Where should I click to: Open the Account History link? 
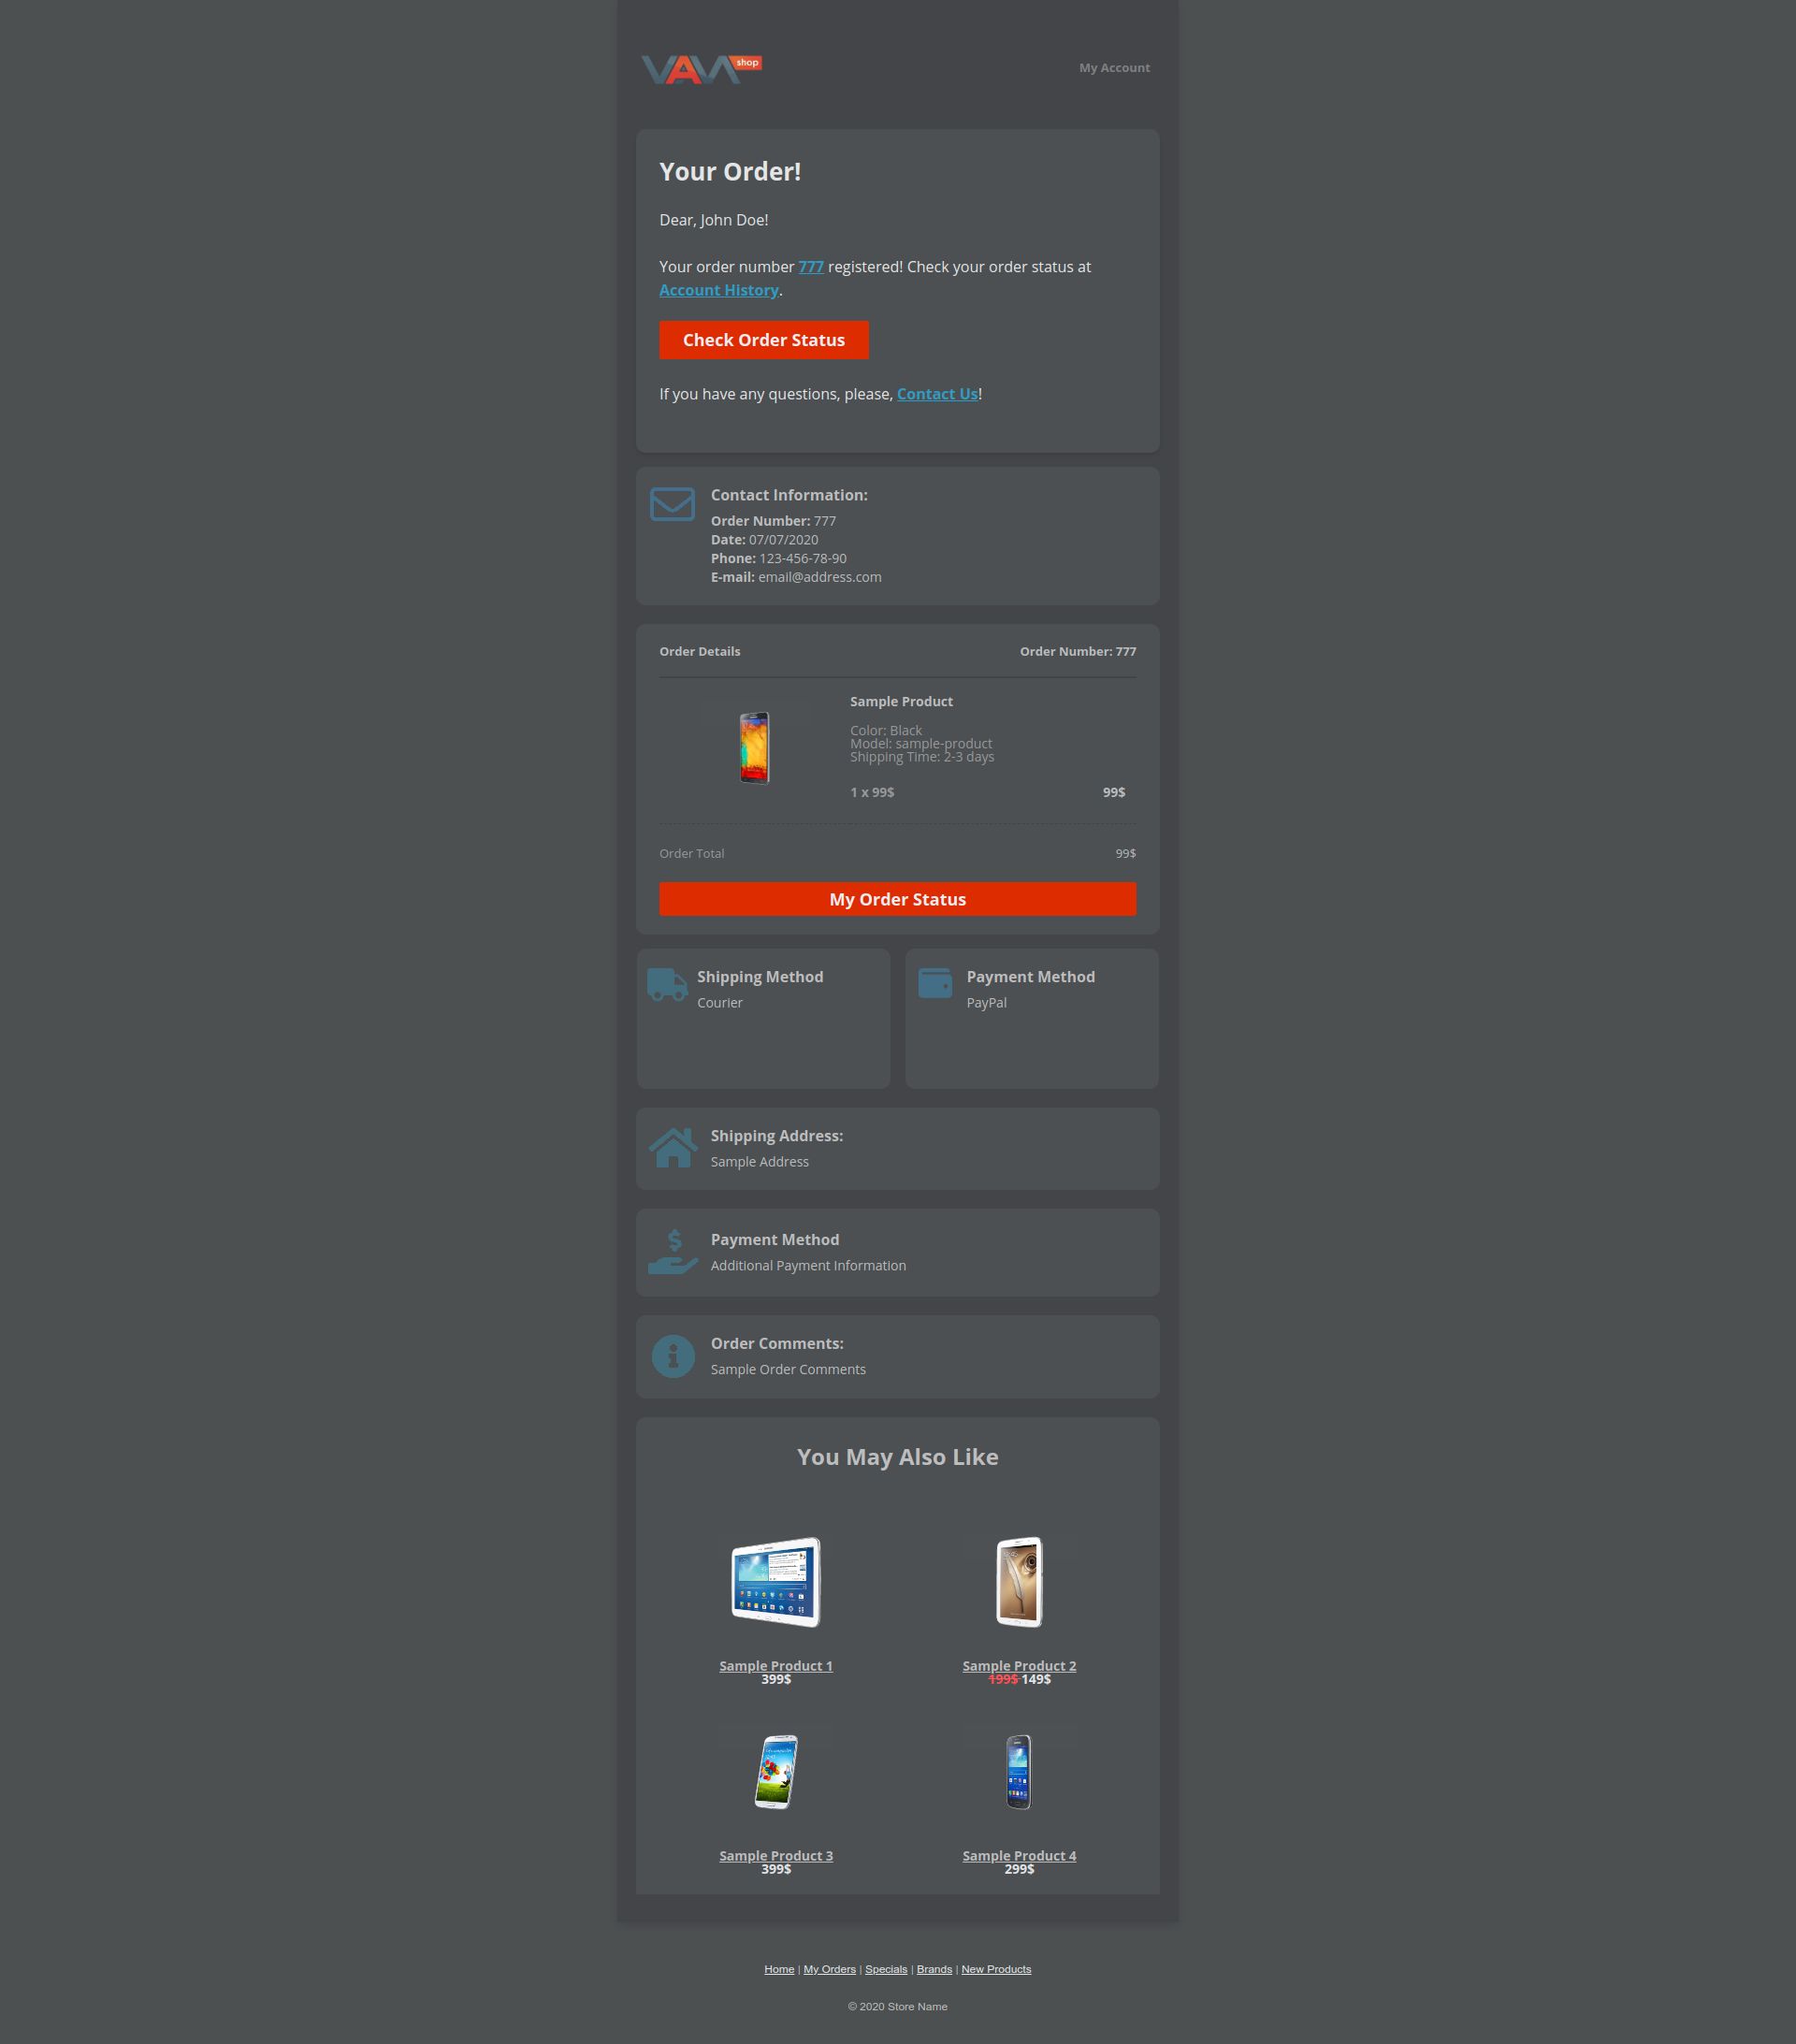pyautogui.click(x=719, y=290)
